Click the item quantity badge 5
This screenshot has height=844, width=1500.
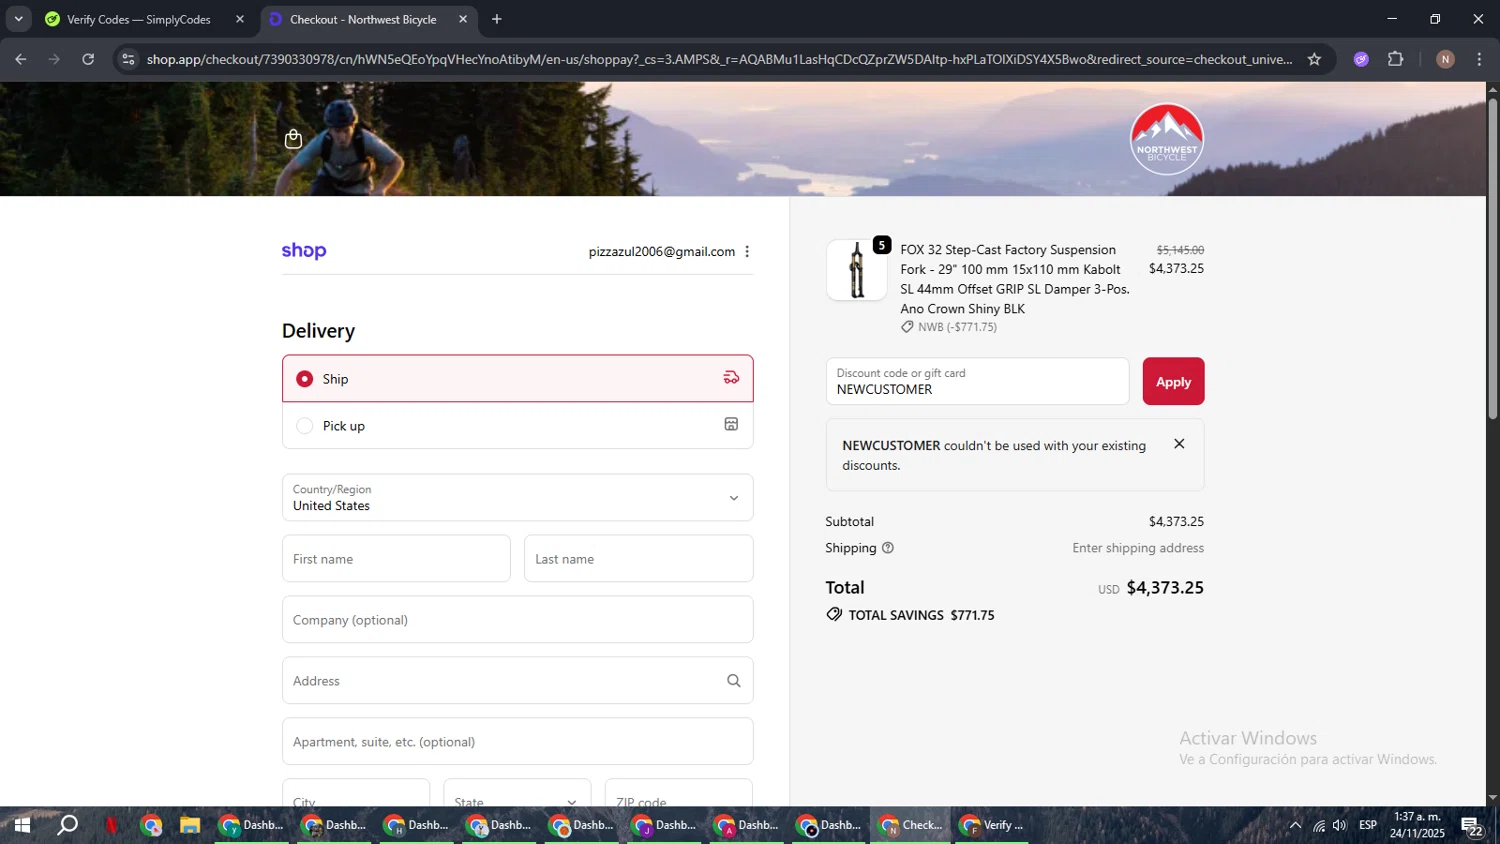coord(881,245)
